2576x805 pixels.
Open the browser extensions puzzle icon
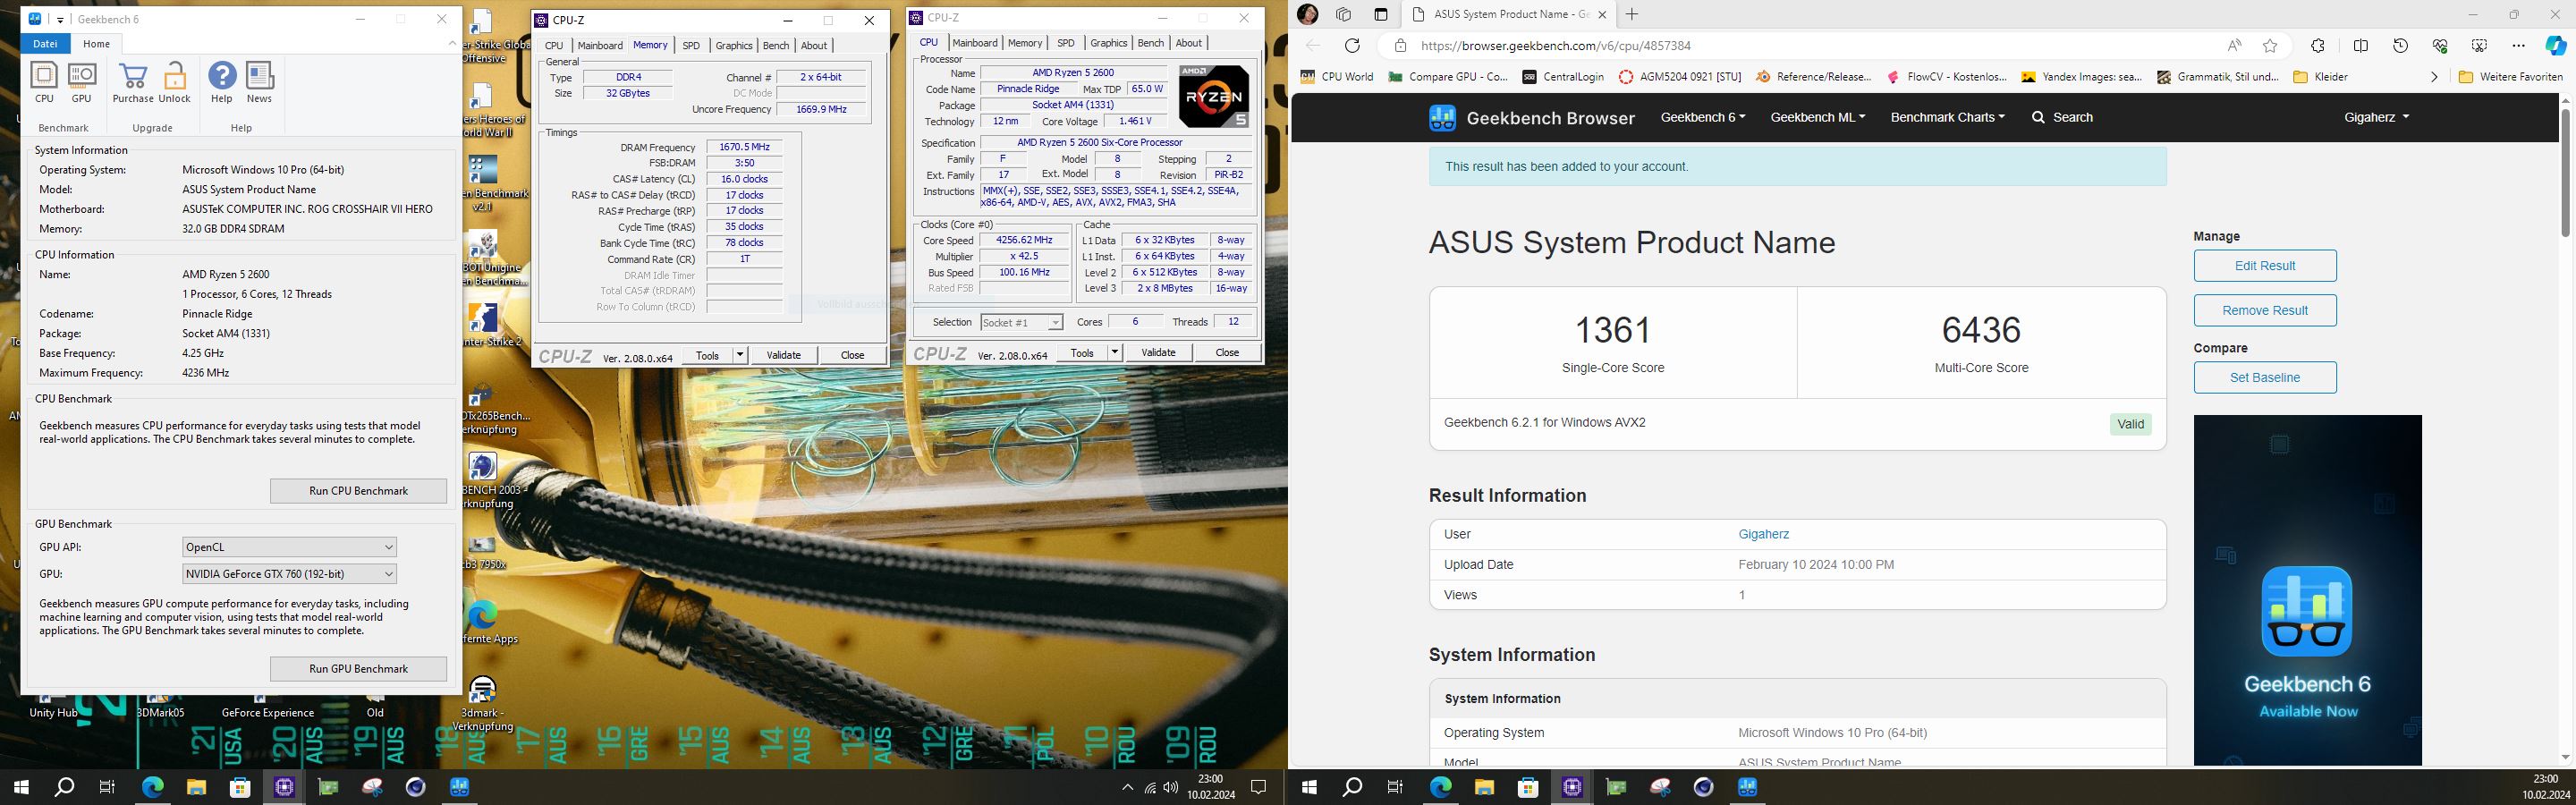2317,45
